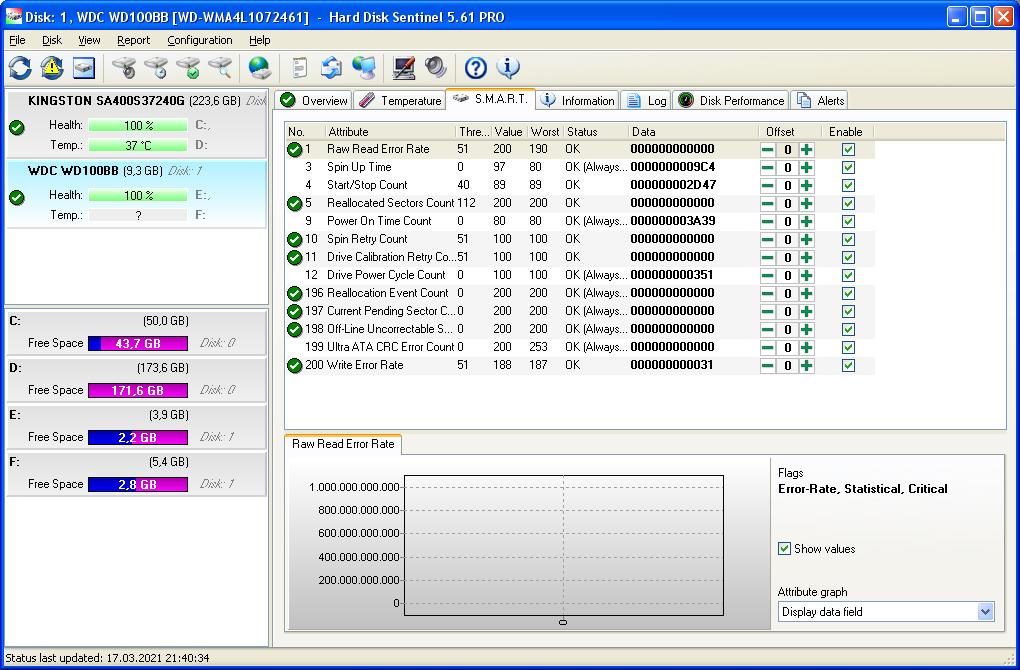
Task: Open the Configuration menu
Action: click(x=200, y=40)
